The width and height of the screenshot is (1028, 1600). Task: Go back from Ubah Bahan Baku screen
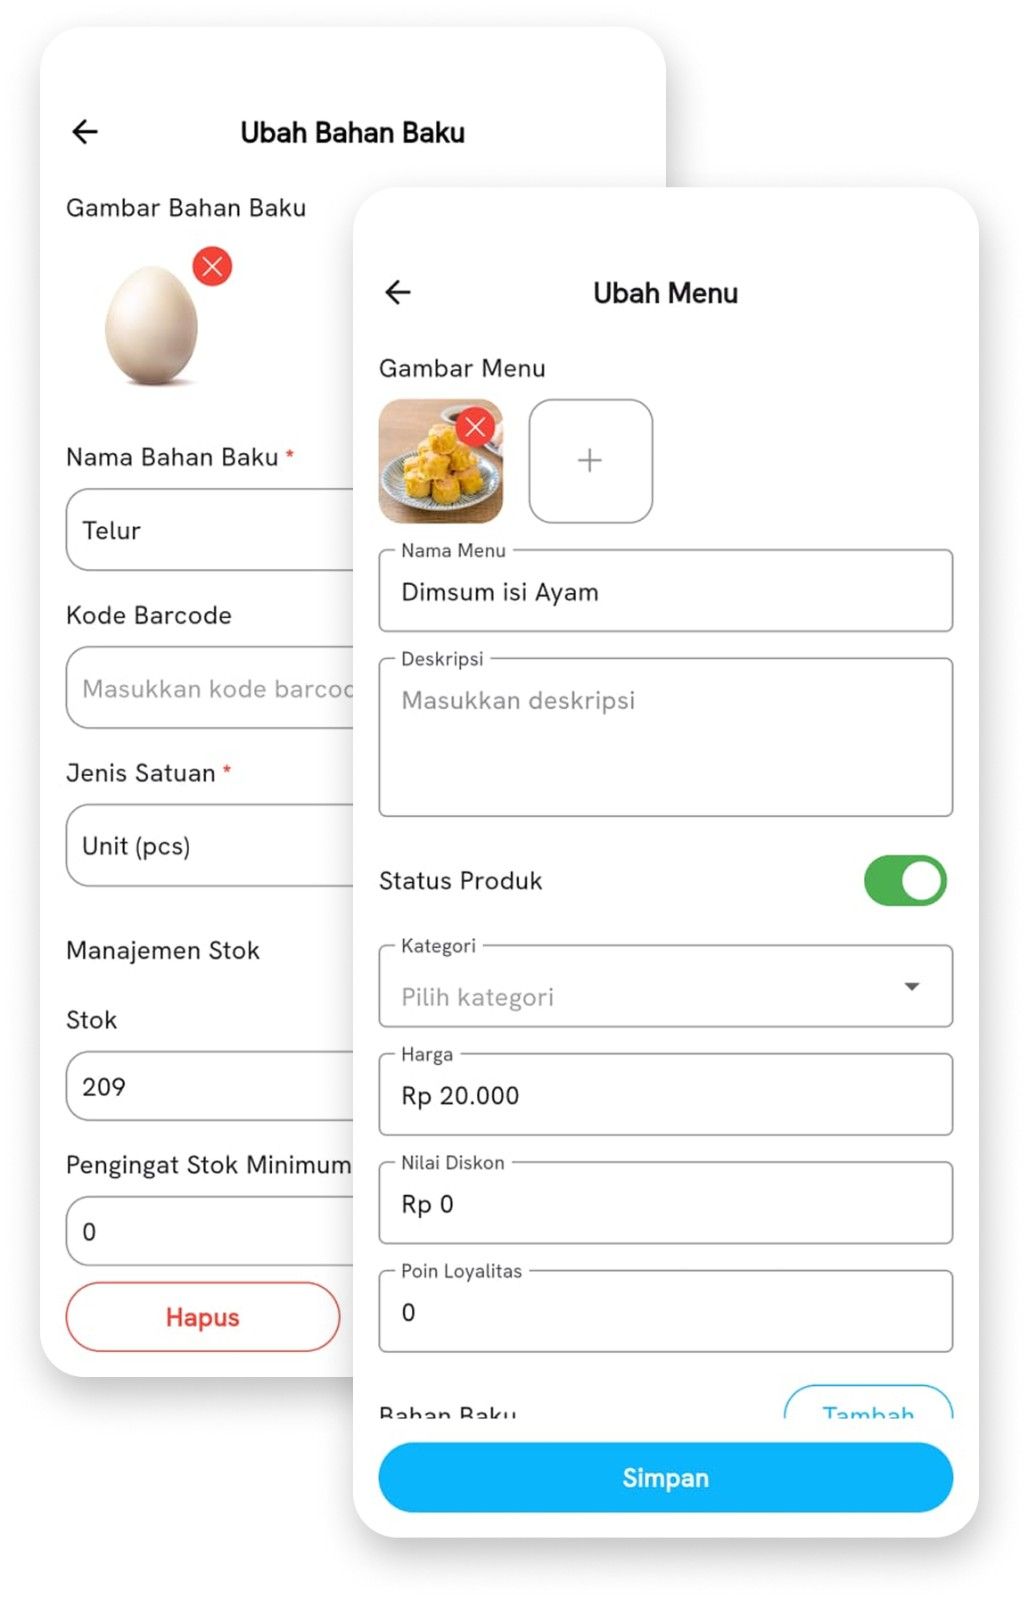point(85,132)
